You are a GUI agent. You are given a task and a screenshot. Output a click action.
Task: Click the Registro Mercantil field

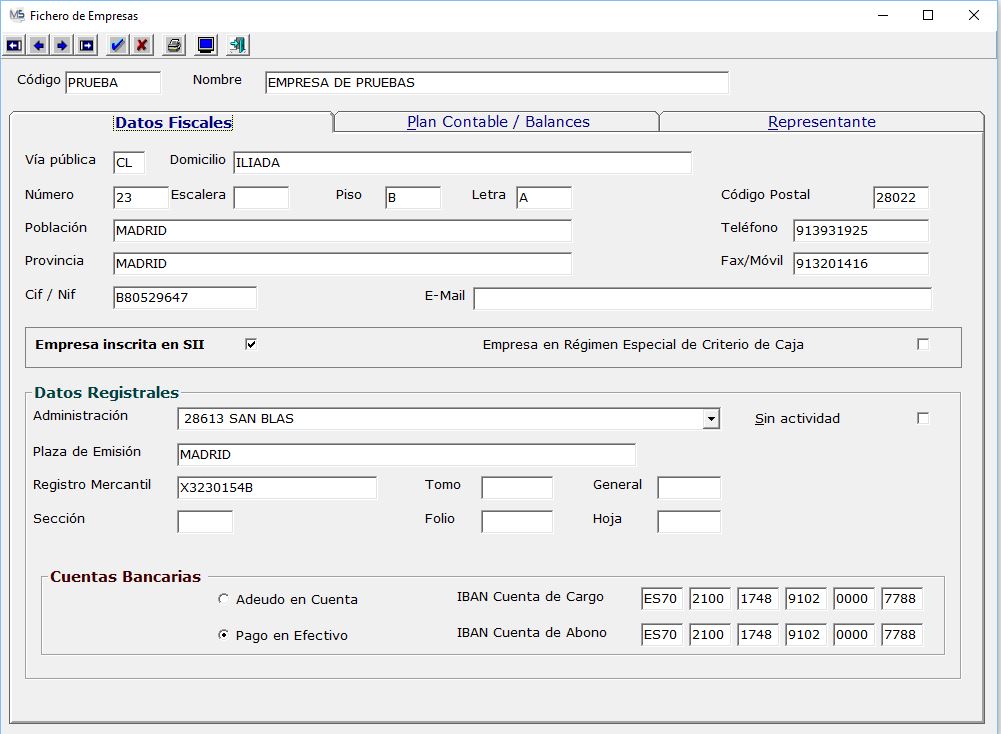coord(276,488)
